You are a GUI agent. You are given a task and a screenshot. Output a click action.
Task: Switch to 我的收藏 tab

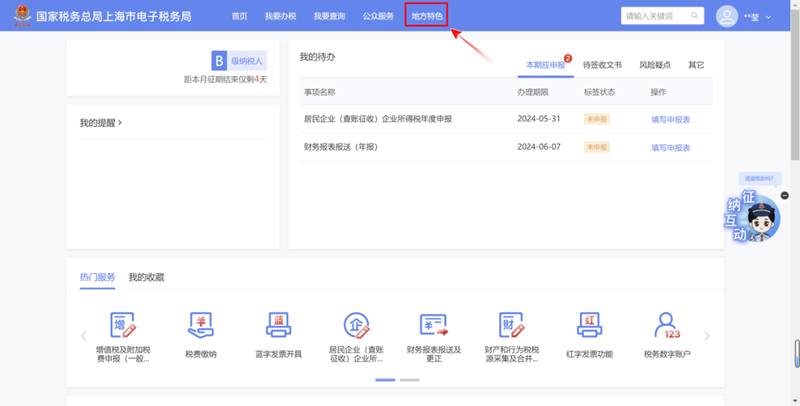(146, 277)
